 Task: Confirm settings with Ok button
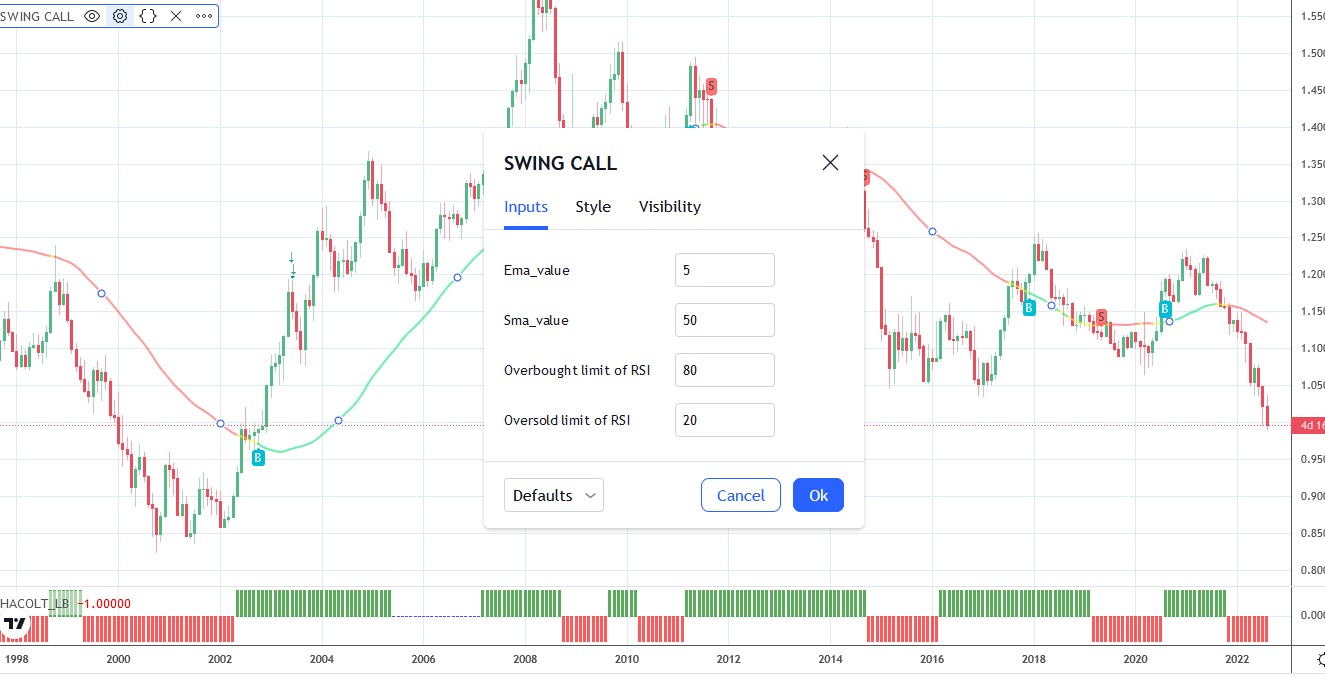818,495
